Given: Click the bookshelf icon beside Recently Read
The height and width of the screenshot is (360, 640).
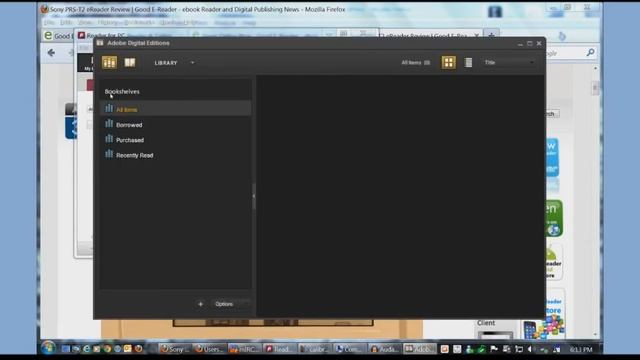Looking at the screenshot, I should pos(109,154).
